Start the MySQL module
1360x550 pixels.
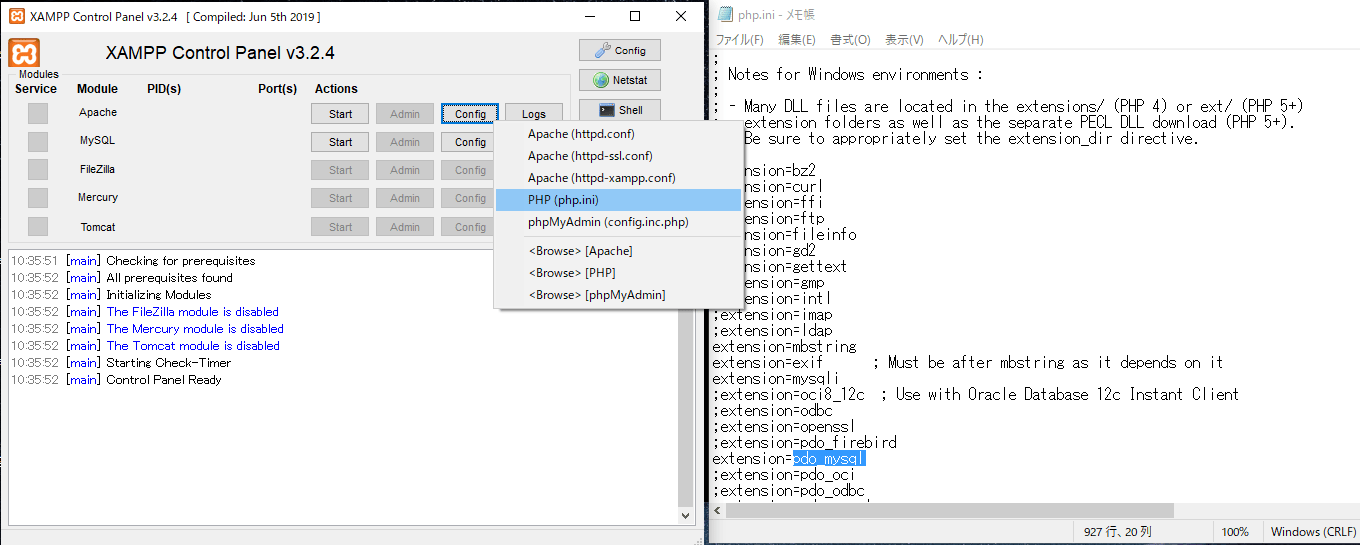pos(340,142)
